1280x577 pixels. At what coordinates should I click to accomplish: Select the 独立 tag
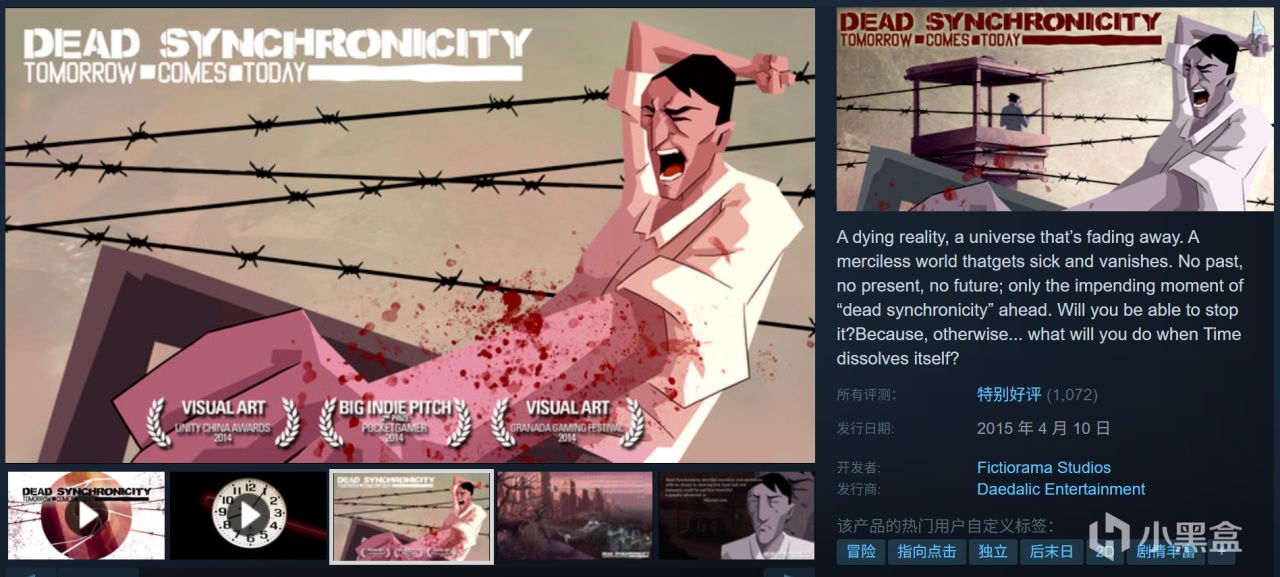[992, 551]
